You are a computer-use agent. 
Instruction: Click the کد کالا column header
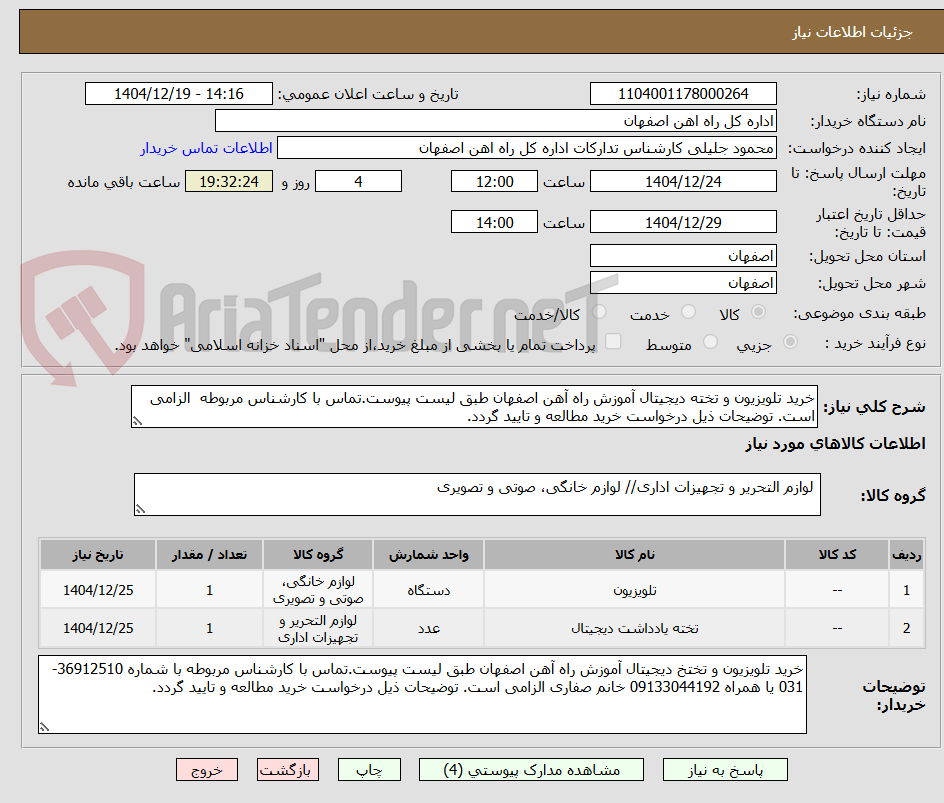[837, 554]
